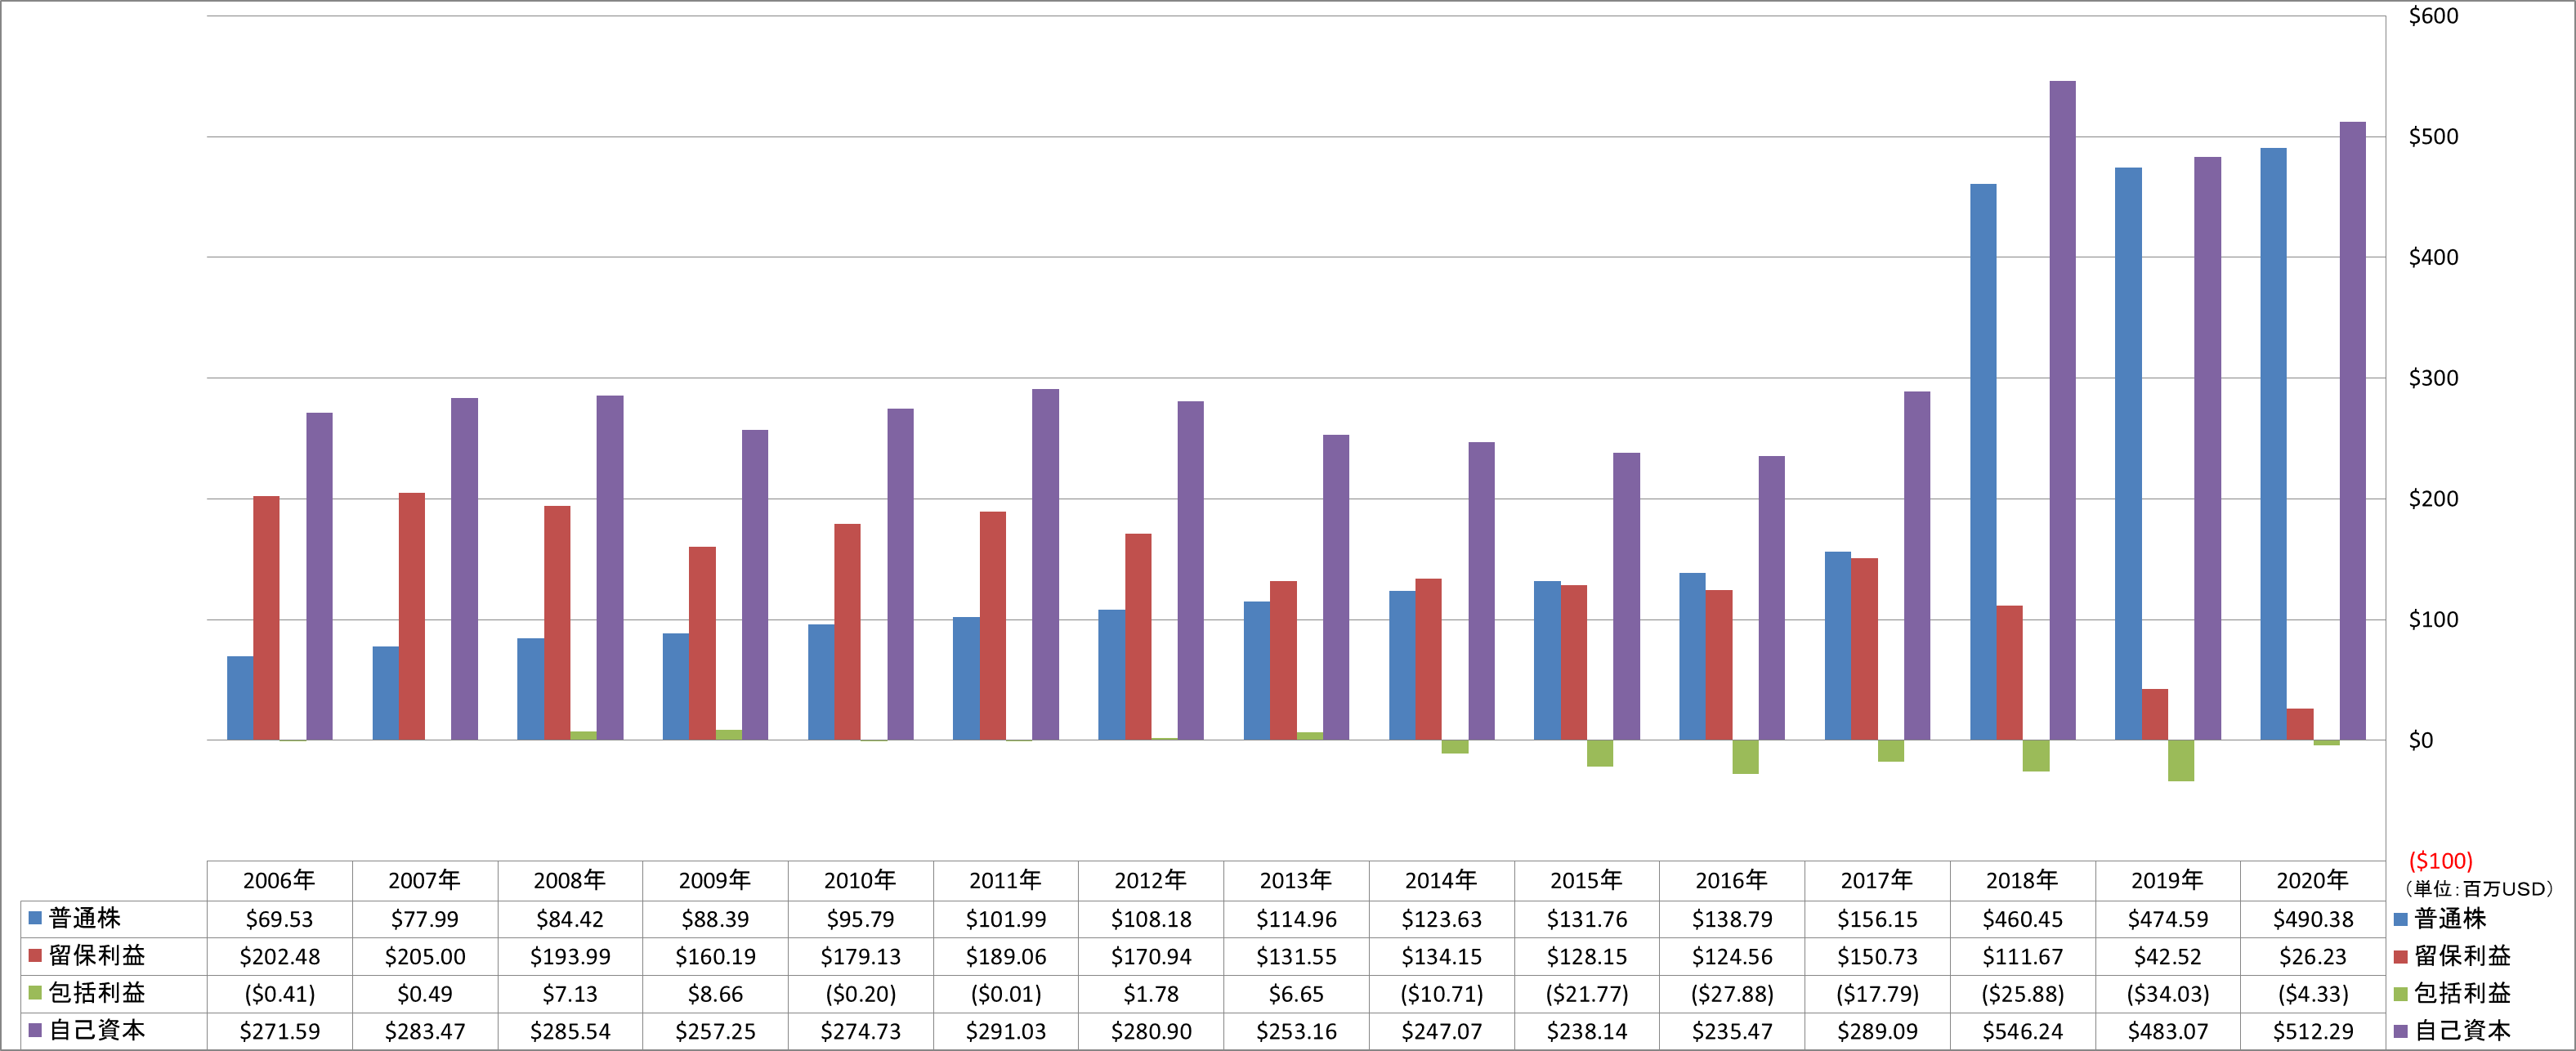Image resolution: width=2576 pixels, height=1051 pixels.
Task: Click the $291.03 cell for 2011
Action: pyautogui.click(x=1005, y=1031)
